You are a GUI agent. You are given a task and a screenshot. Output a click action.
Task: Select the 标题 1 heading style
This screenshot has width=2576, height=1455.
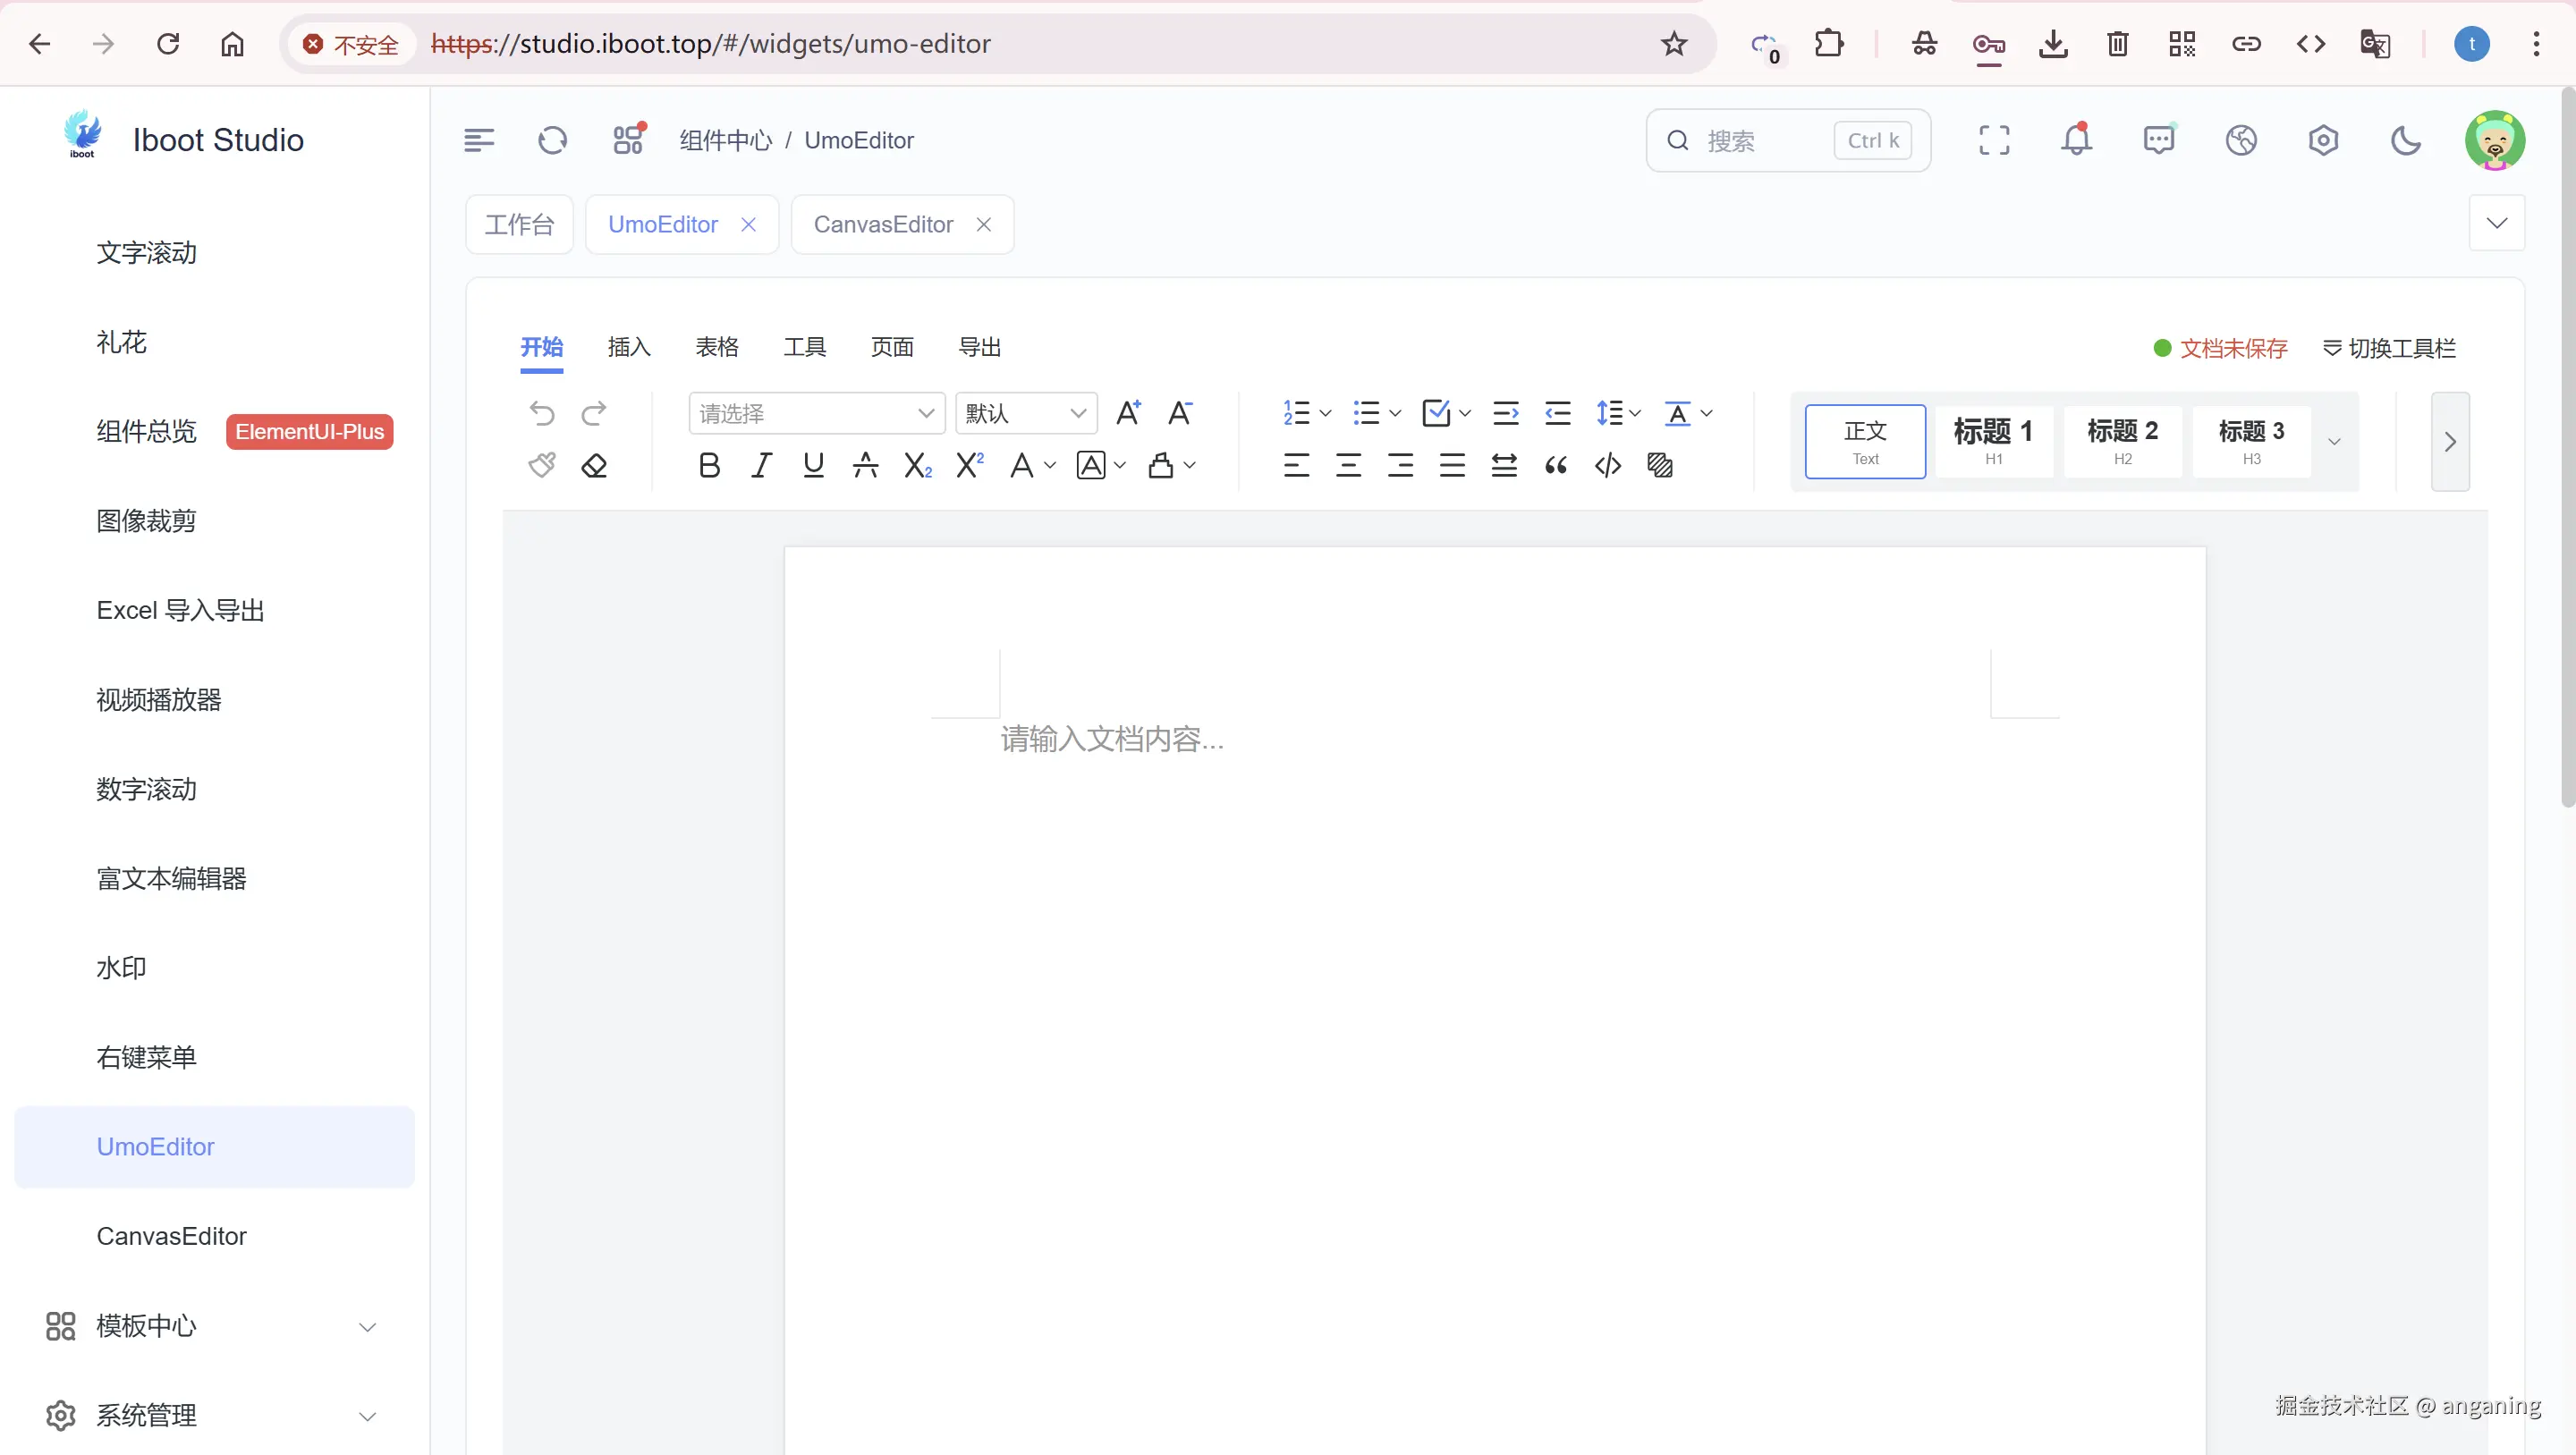pos(1993,441)
